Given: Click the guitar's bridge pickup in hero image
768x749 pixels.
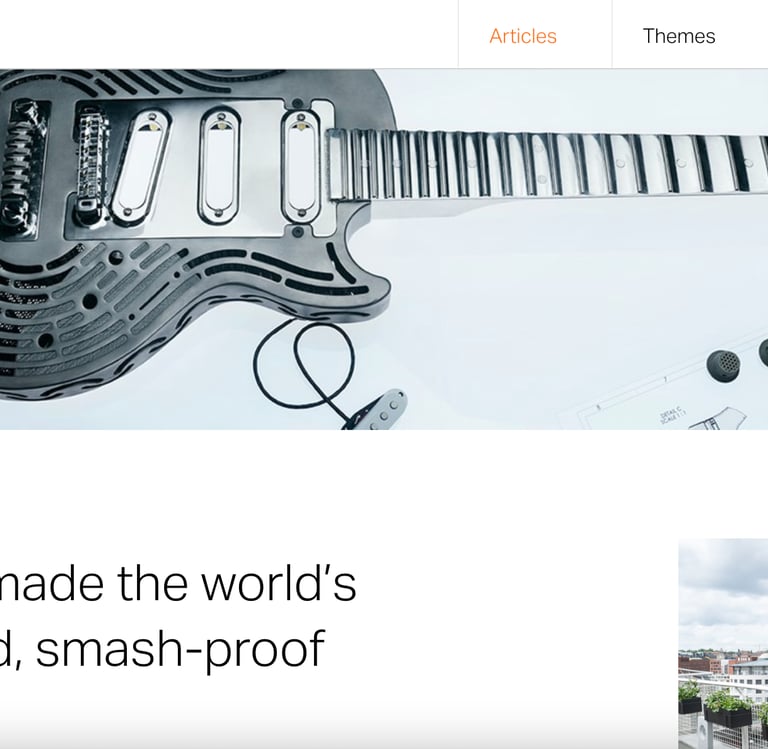Looking at the screenshot, I should pyautogui.click(x=141, y=167).
